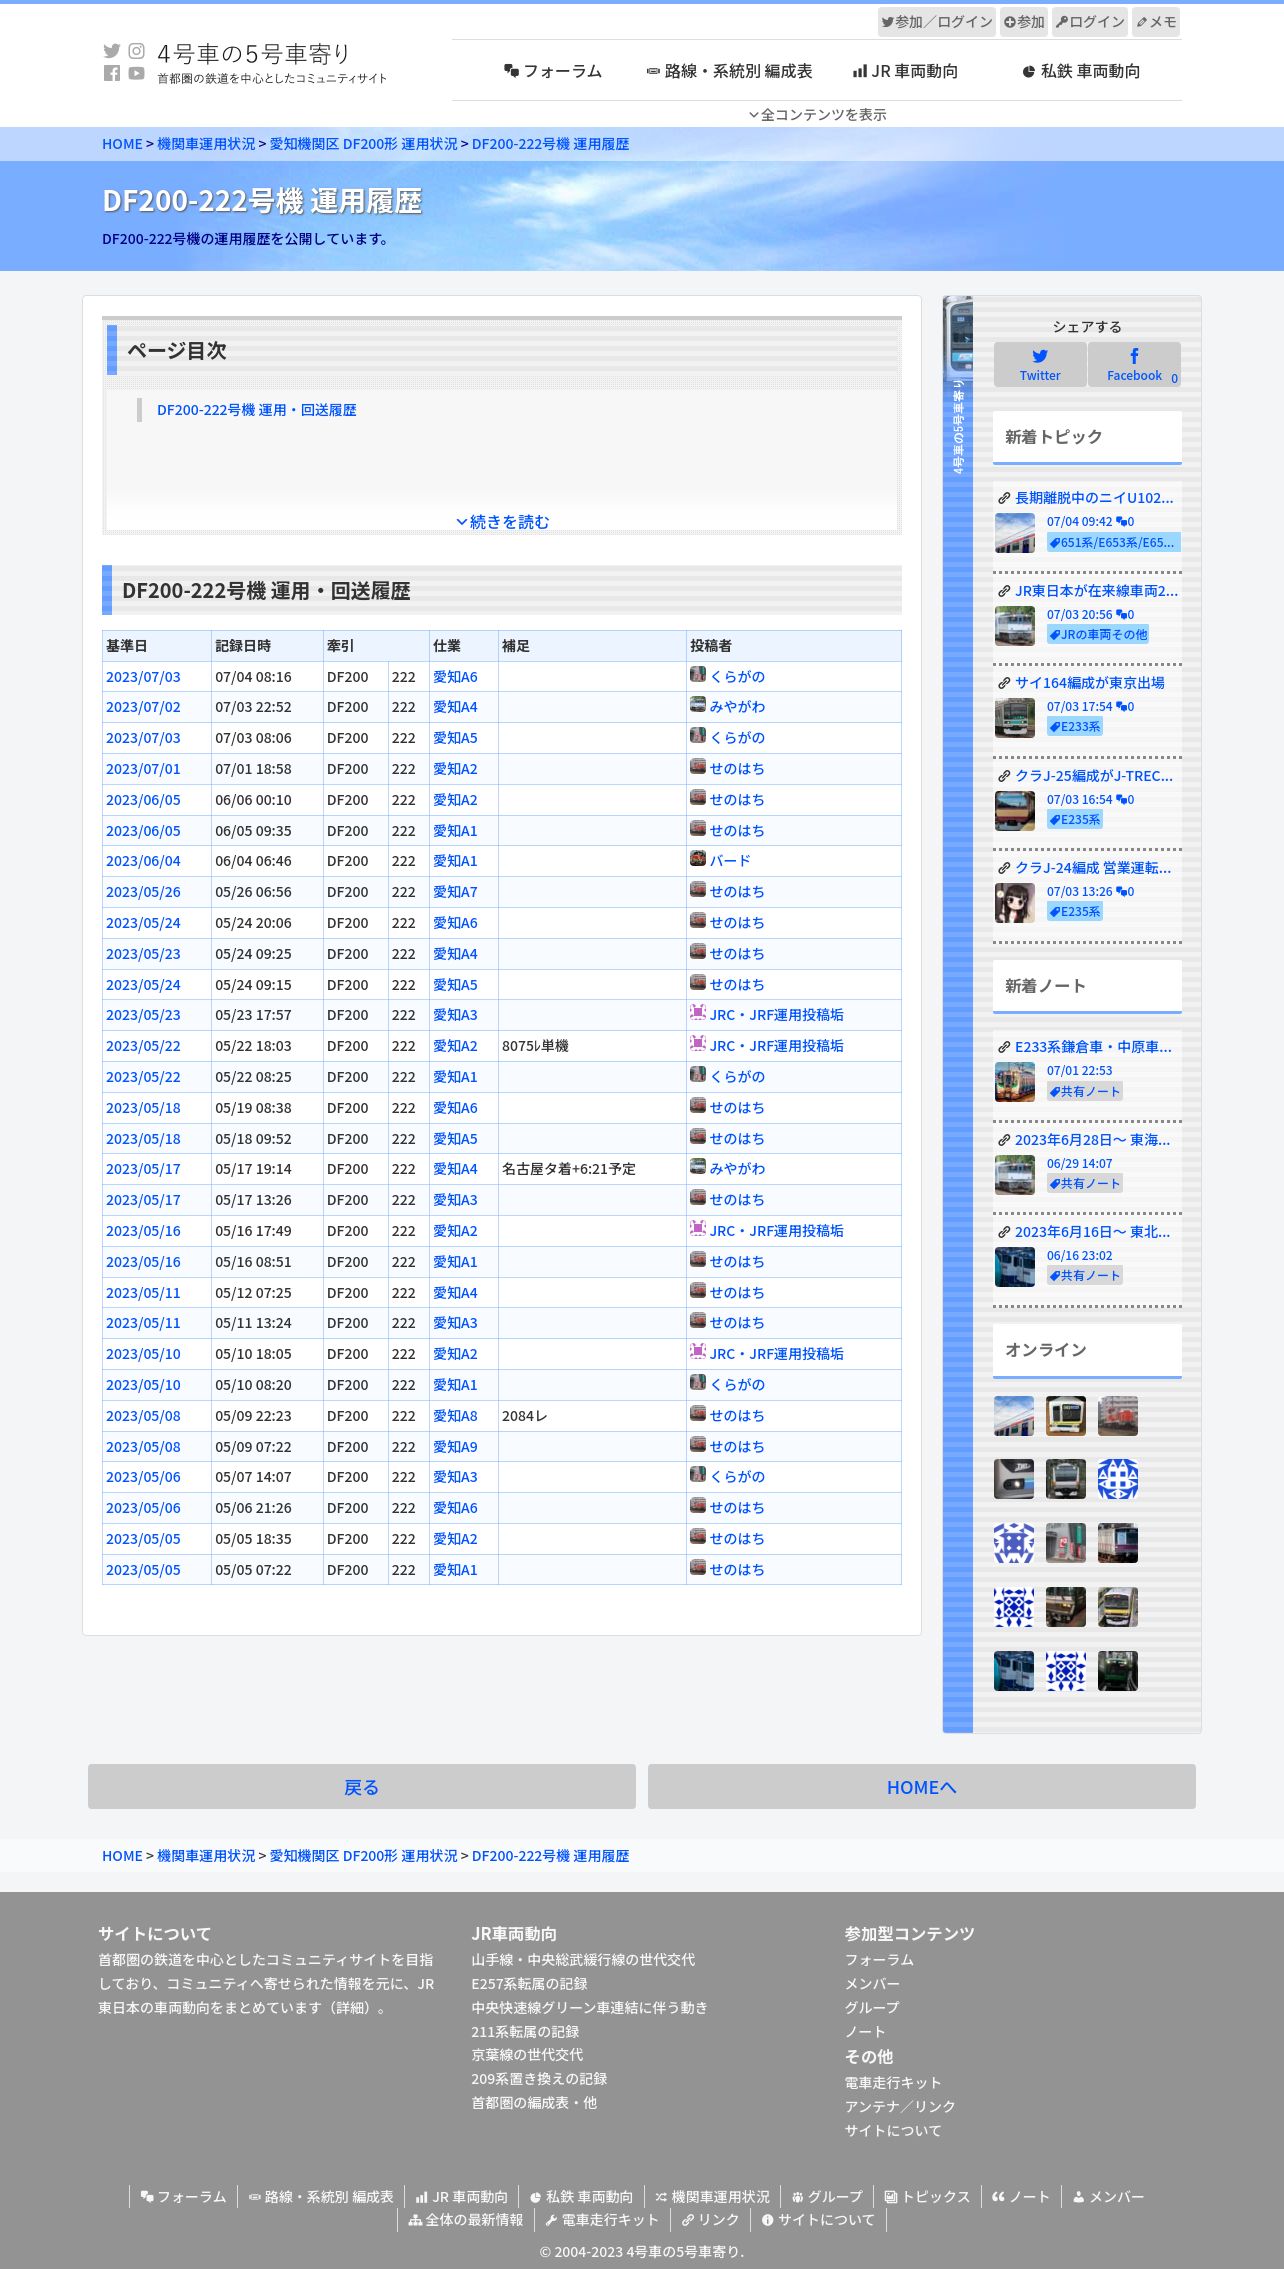
Task: Open 機関車運用状況 in top breadcrumb
Action: (206, 144)
